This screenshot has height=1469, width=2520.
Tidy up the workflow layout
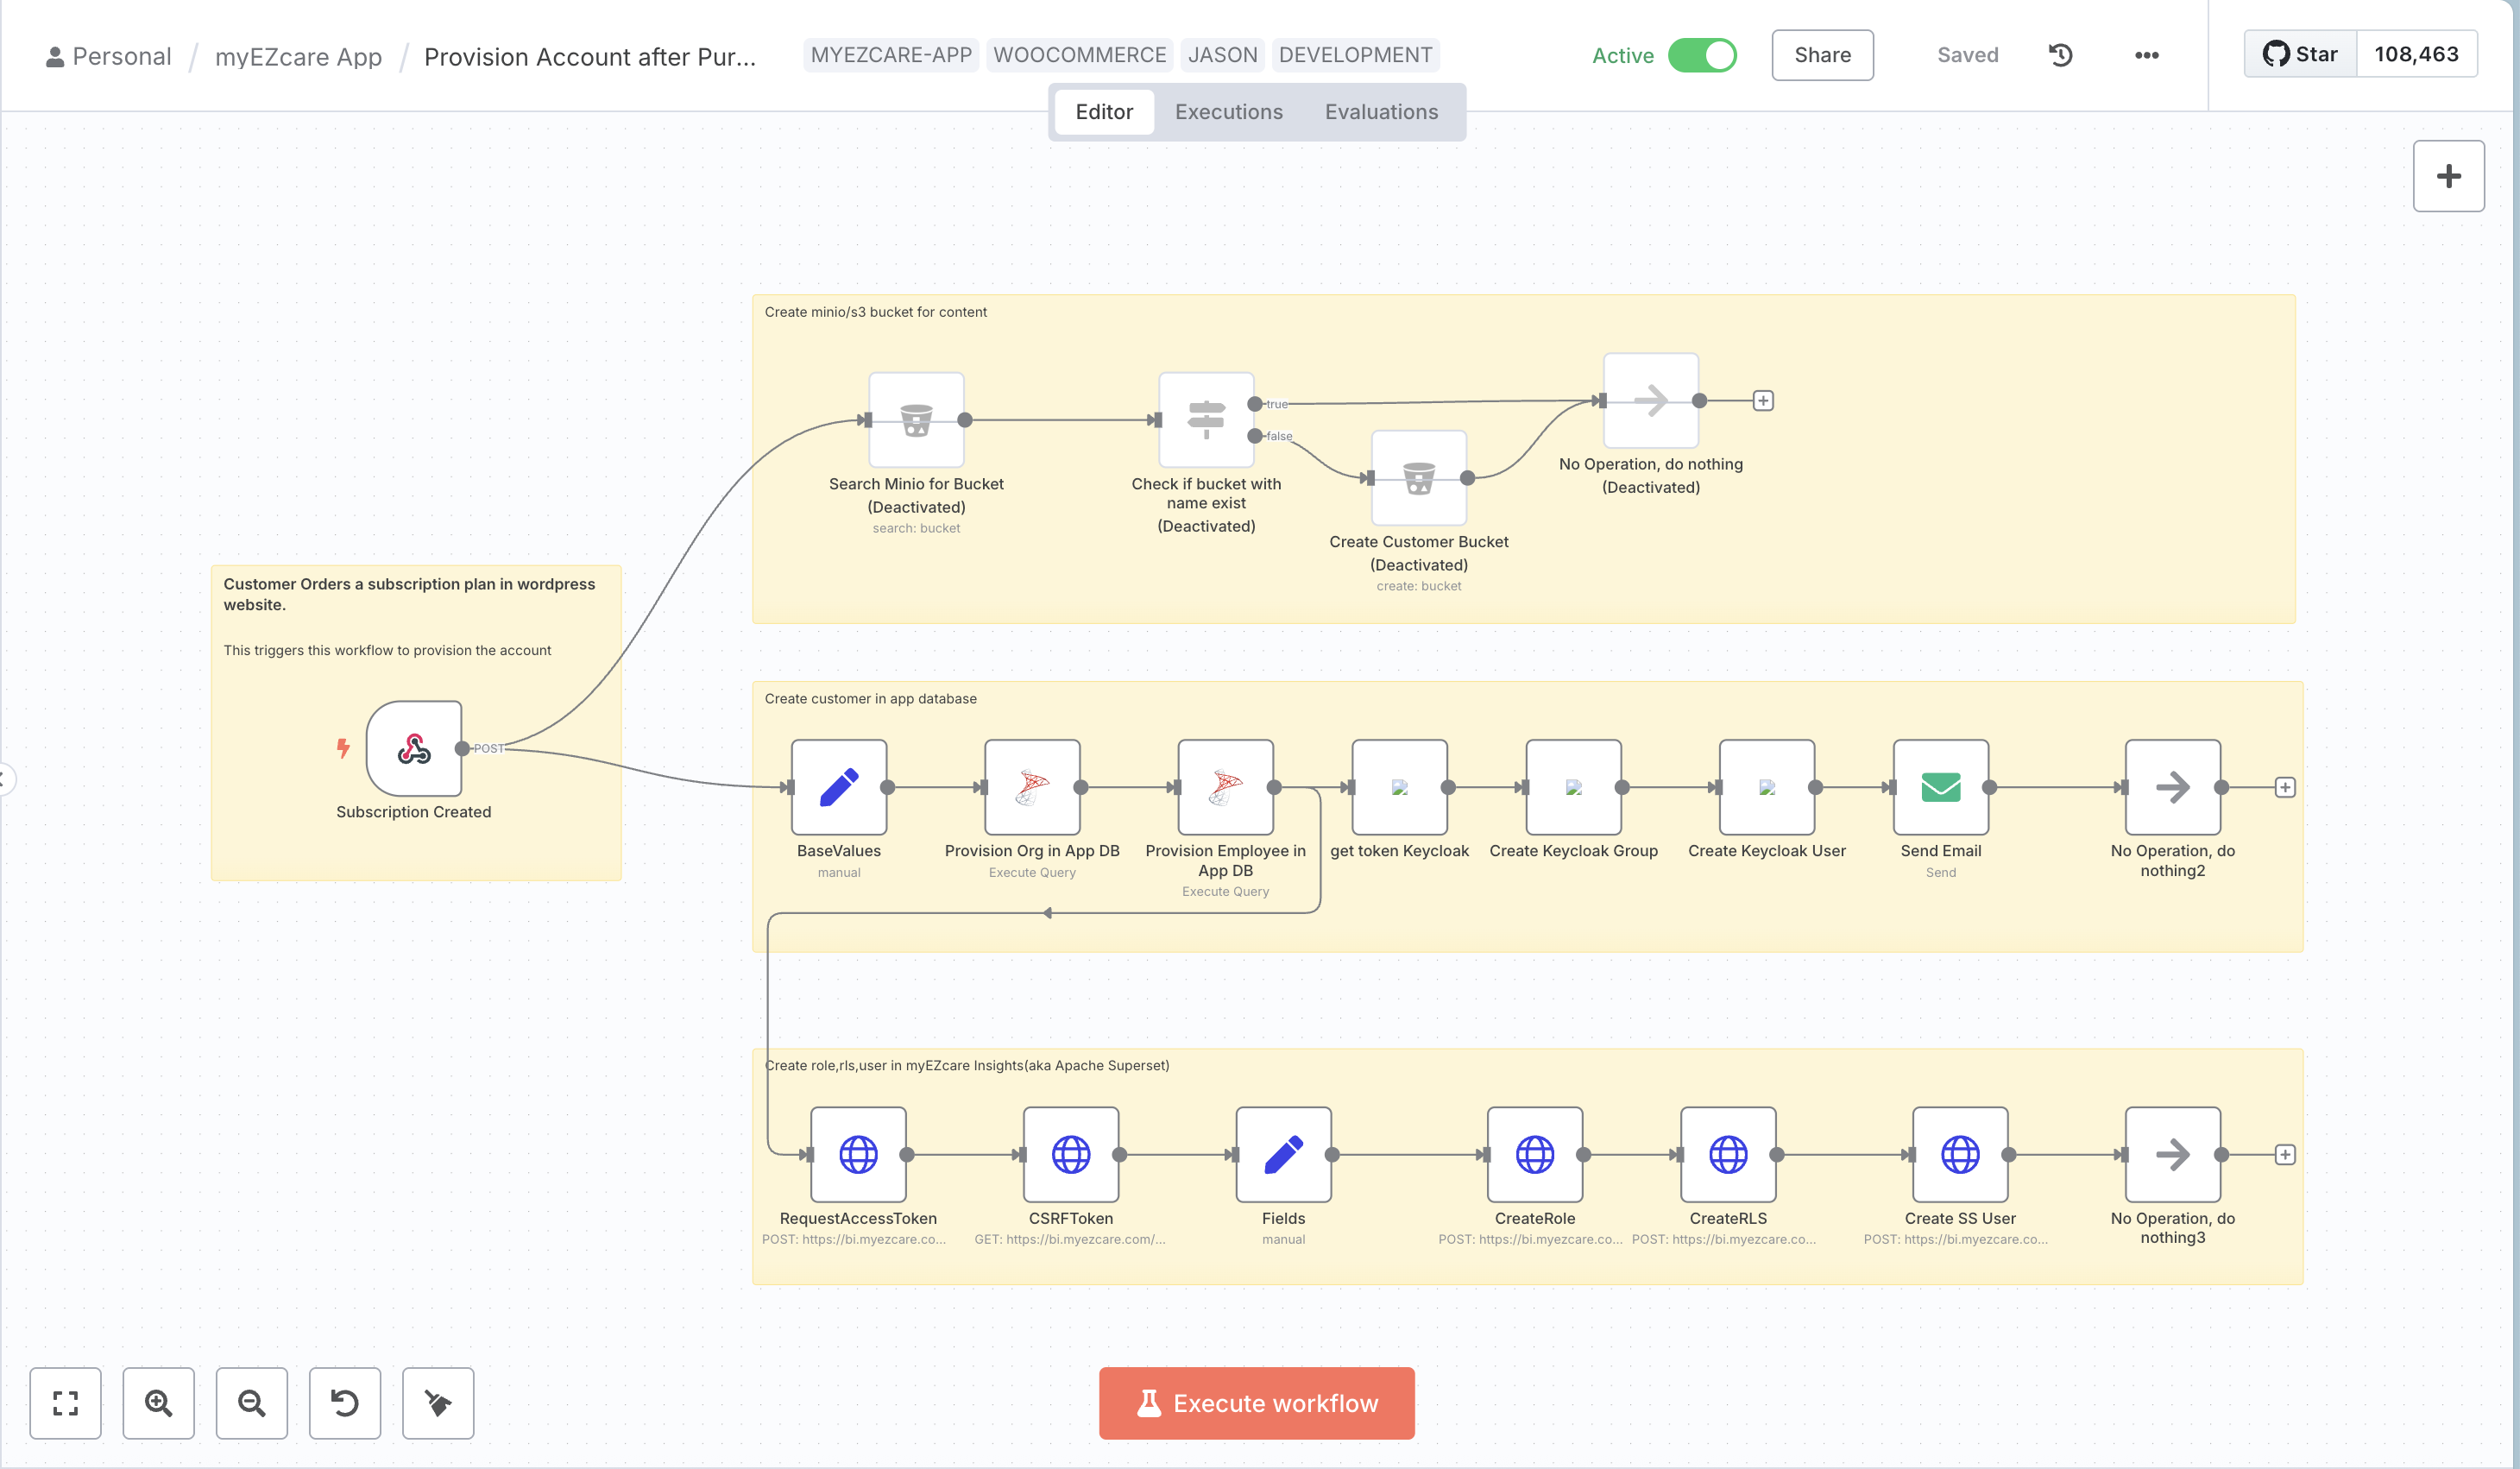437,1403
